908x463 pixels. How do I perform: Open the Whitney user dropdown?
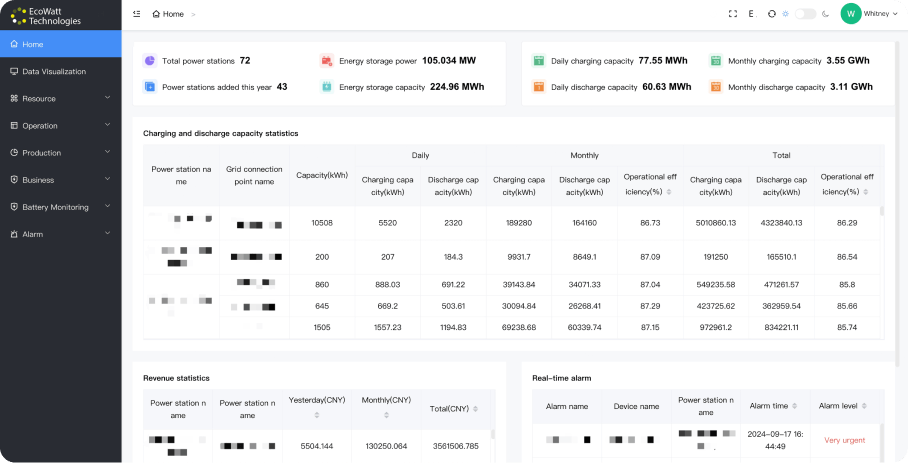pos(869,14)
